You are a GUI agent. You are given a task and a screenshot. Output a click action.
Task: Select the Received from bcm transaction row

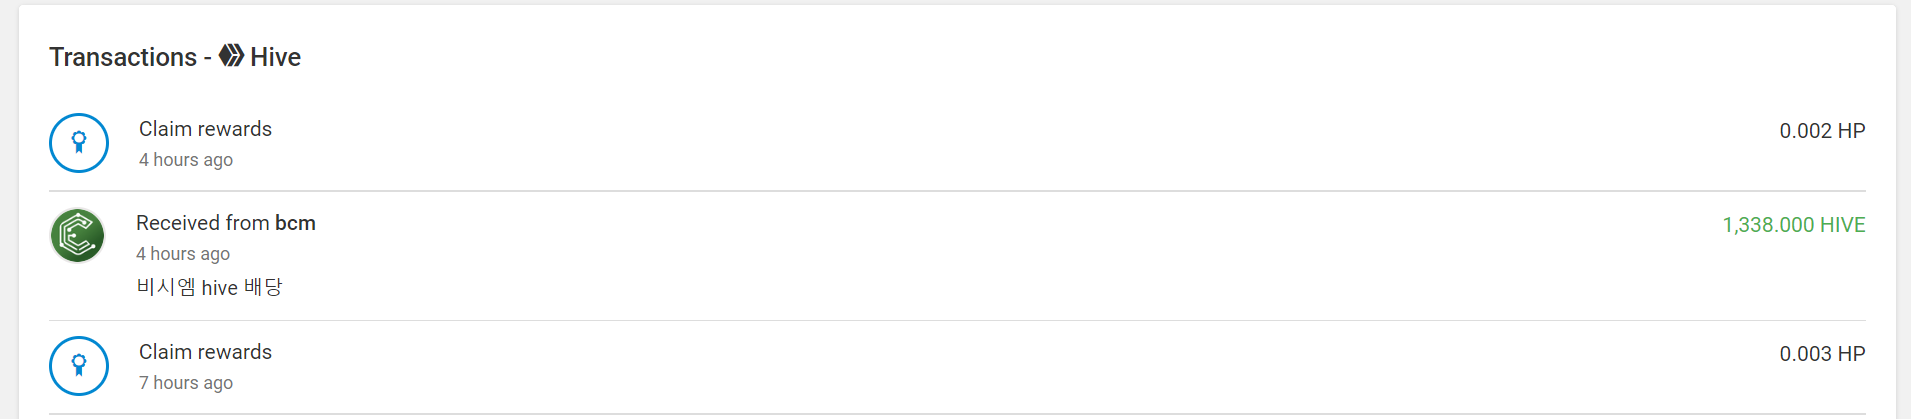957,256
